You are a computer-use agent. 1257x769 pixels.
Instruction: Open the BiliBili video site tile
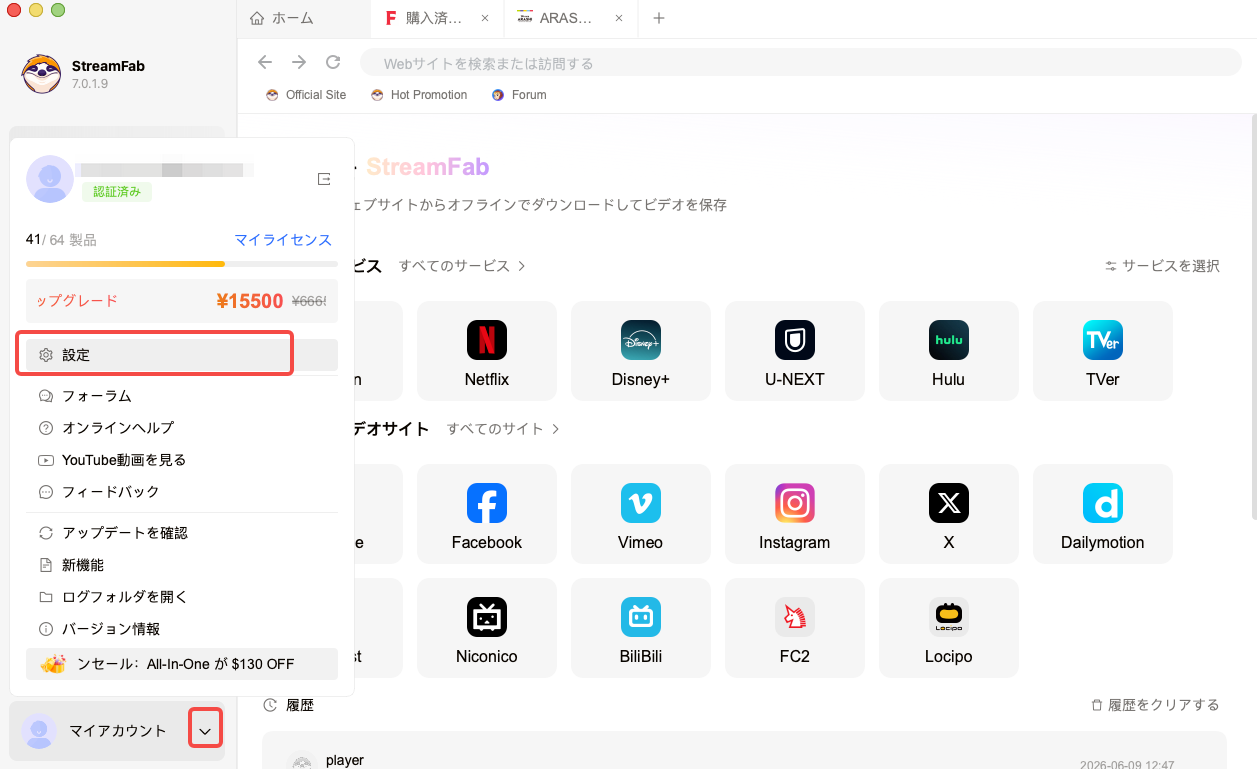click(x=640, y=628)
